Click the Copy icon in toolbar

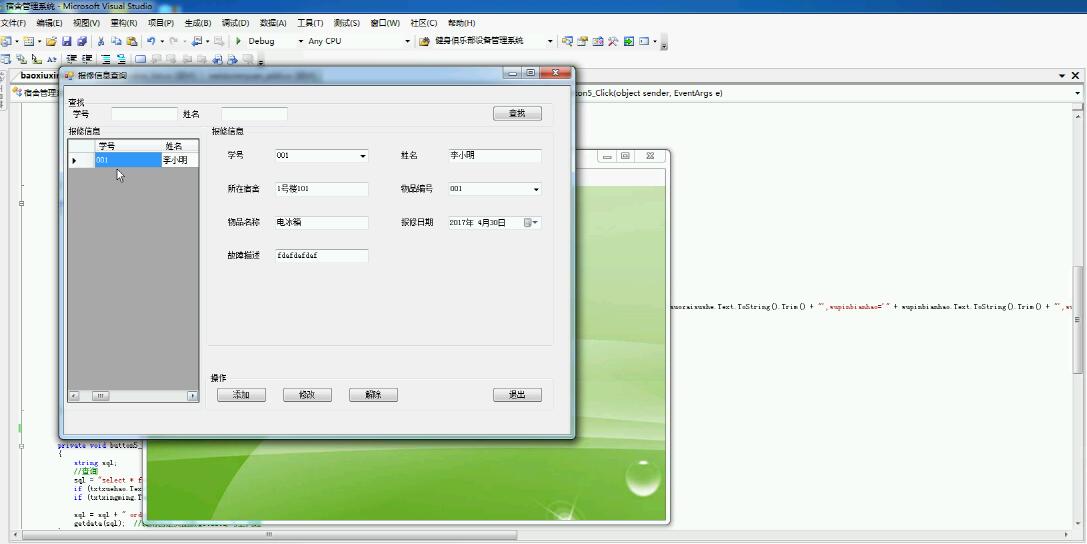pos(116,41)
